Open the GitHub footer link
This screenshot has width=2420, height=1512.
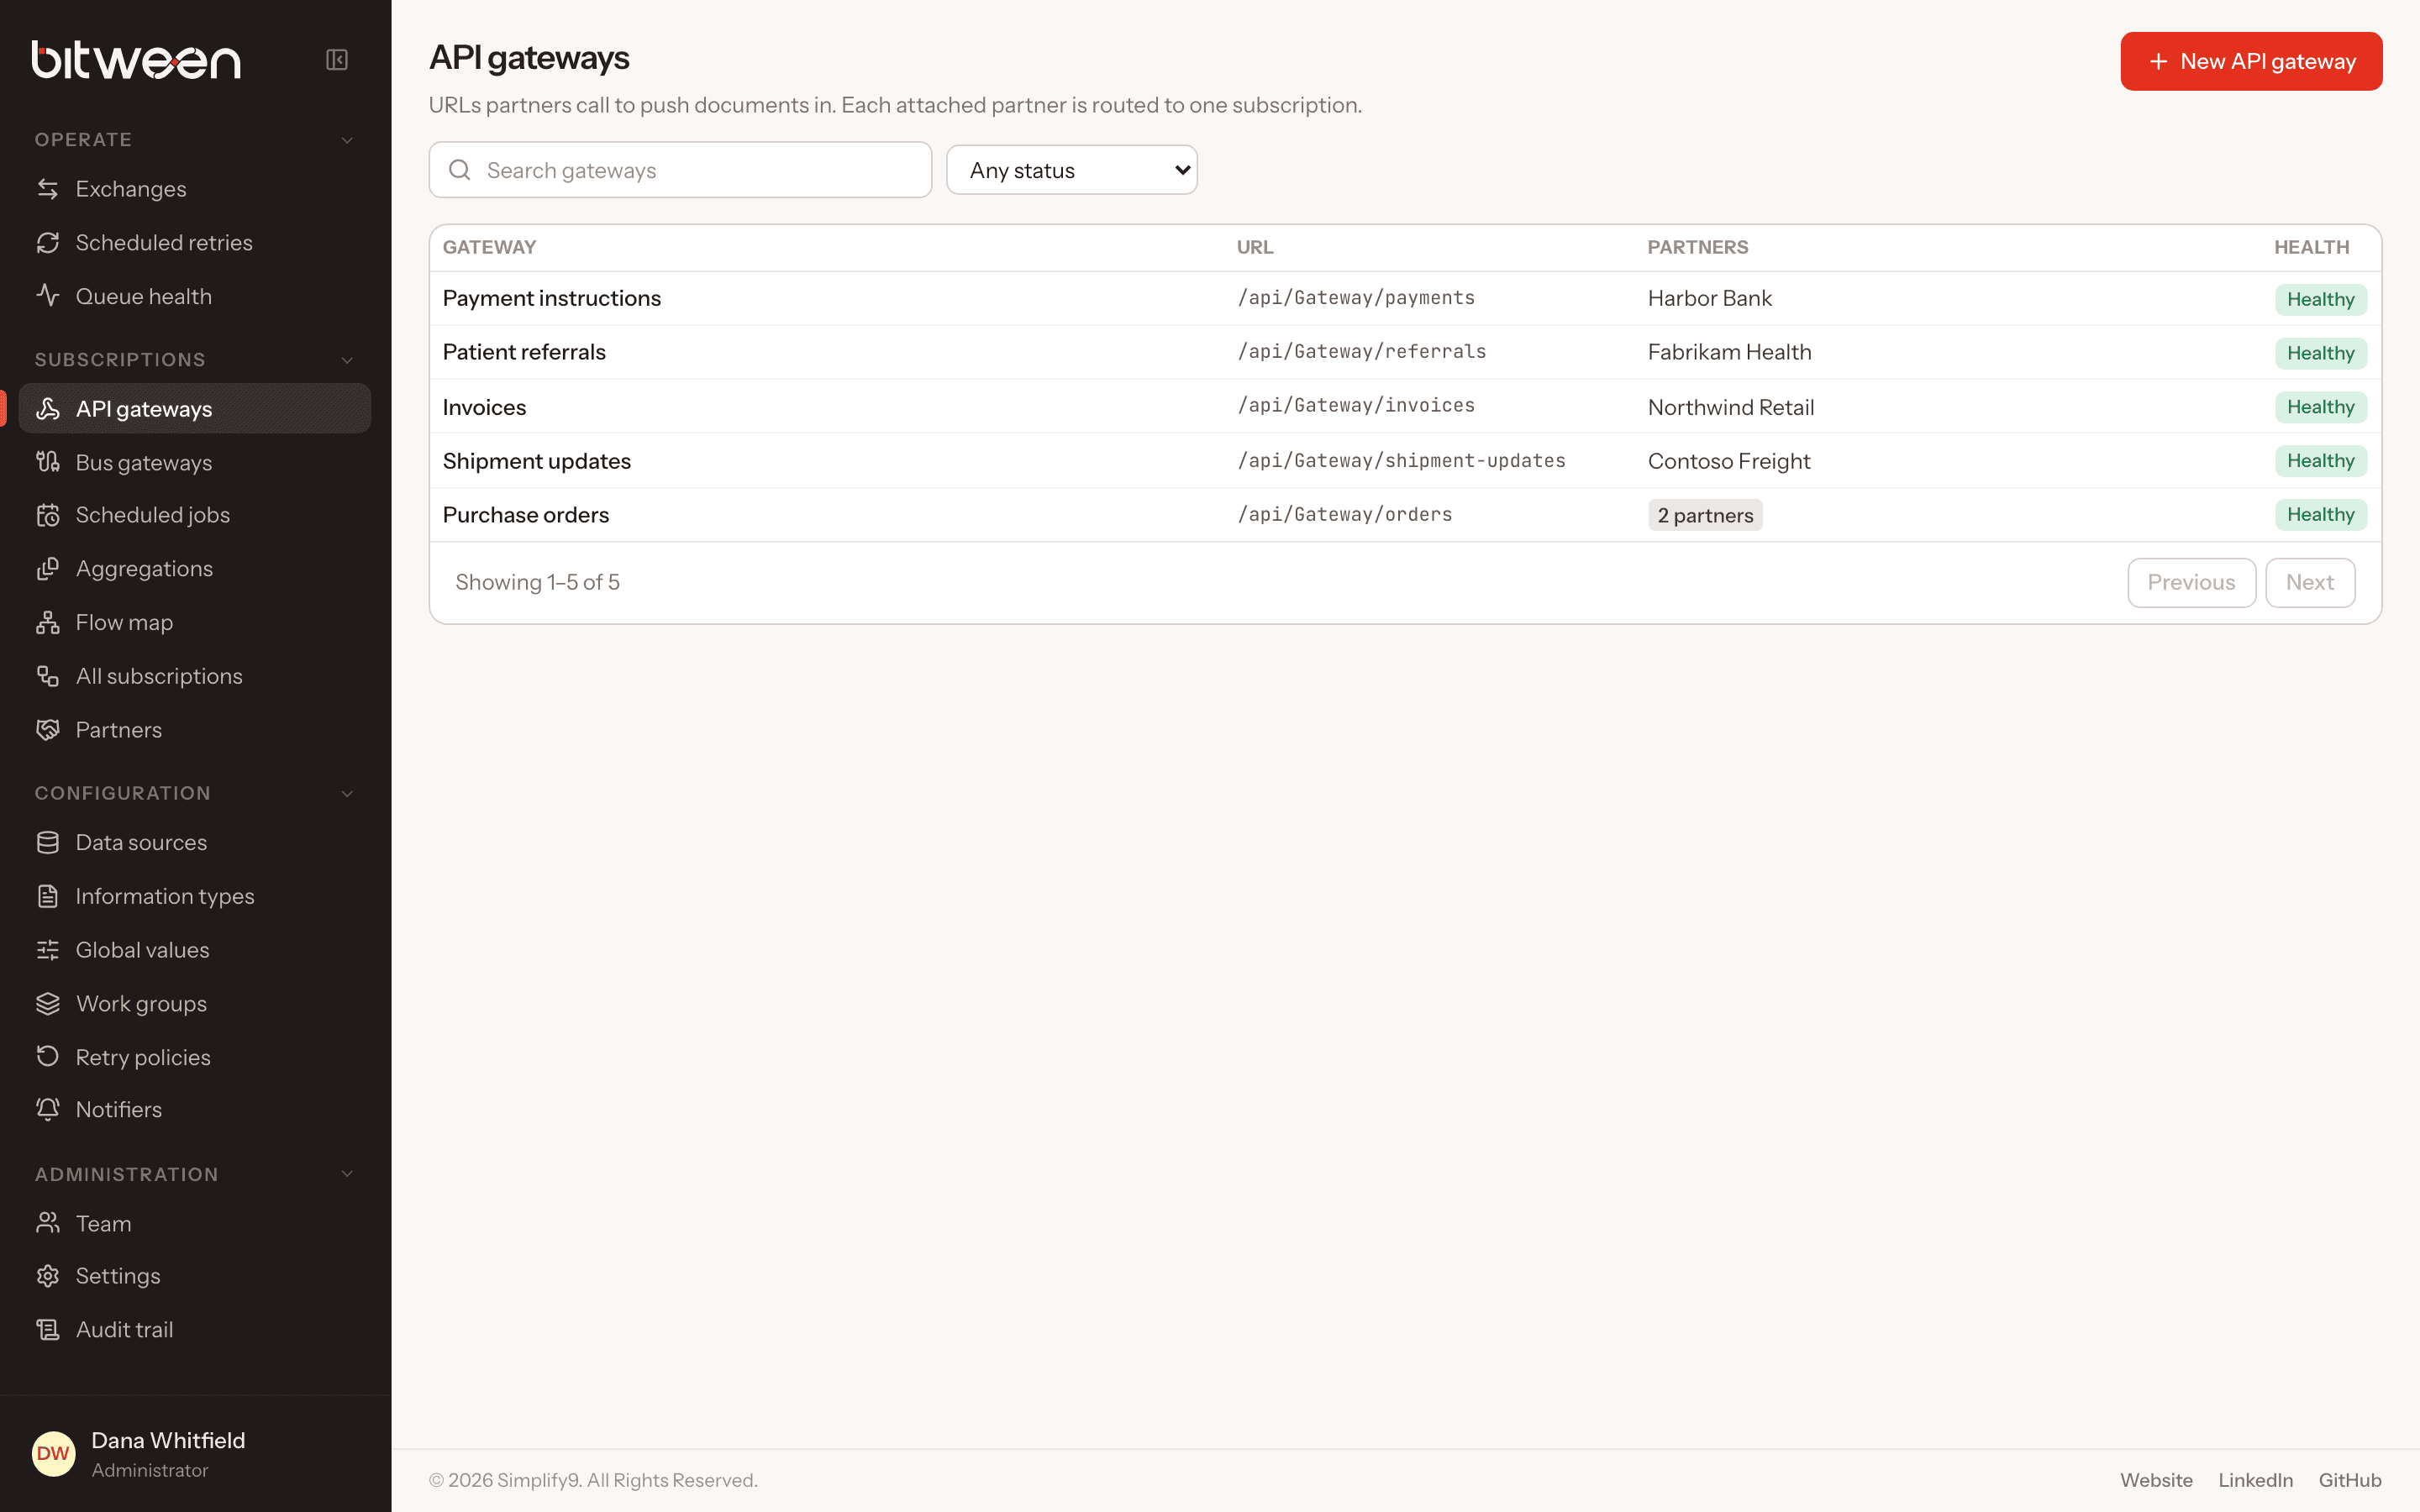point(2350,1480)
